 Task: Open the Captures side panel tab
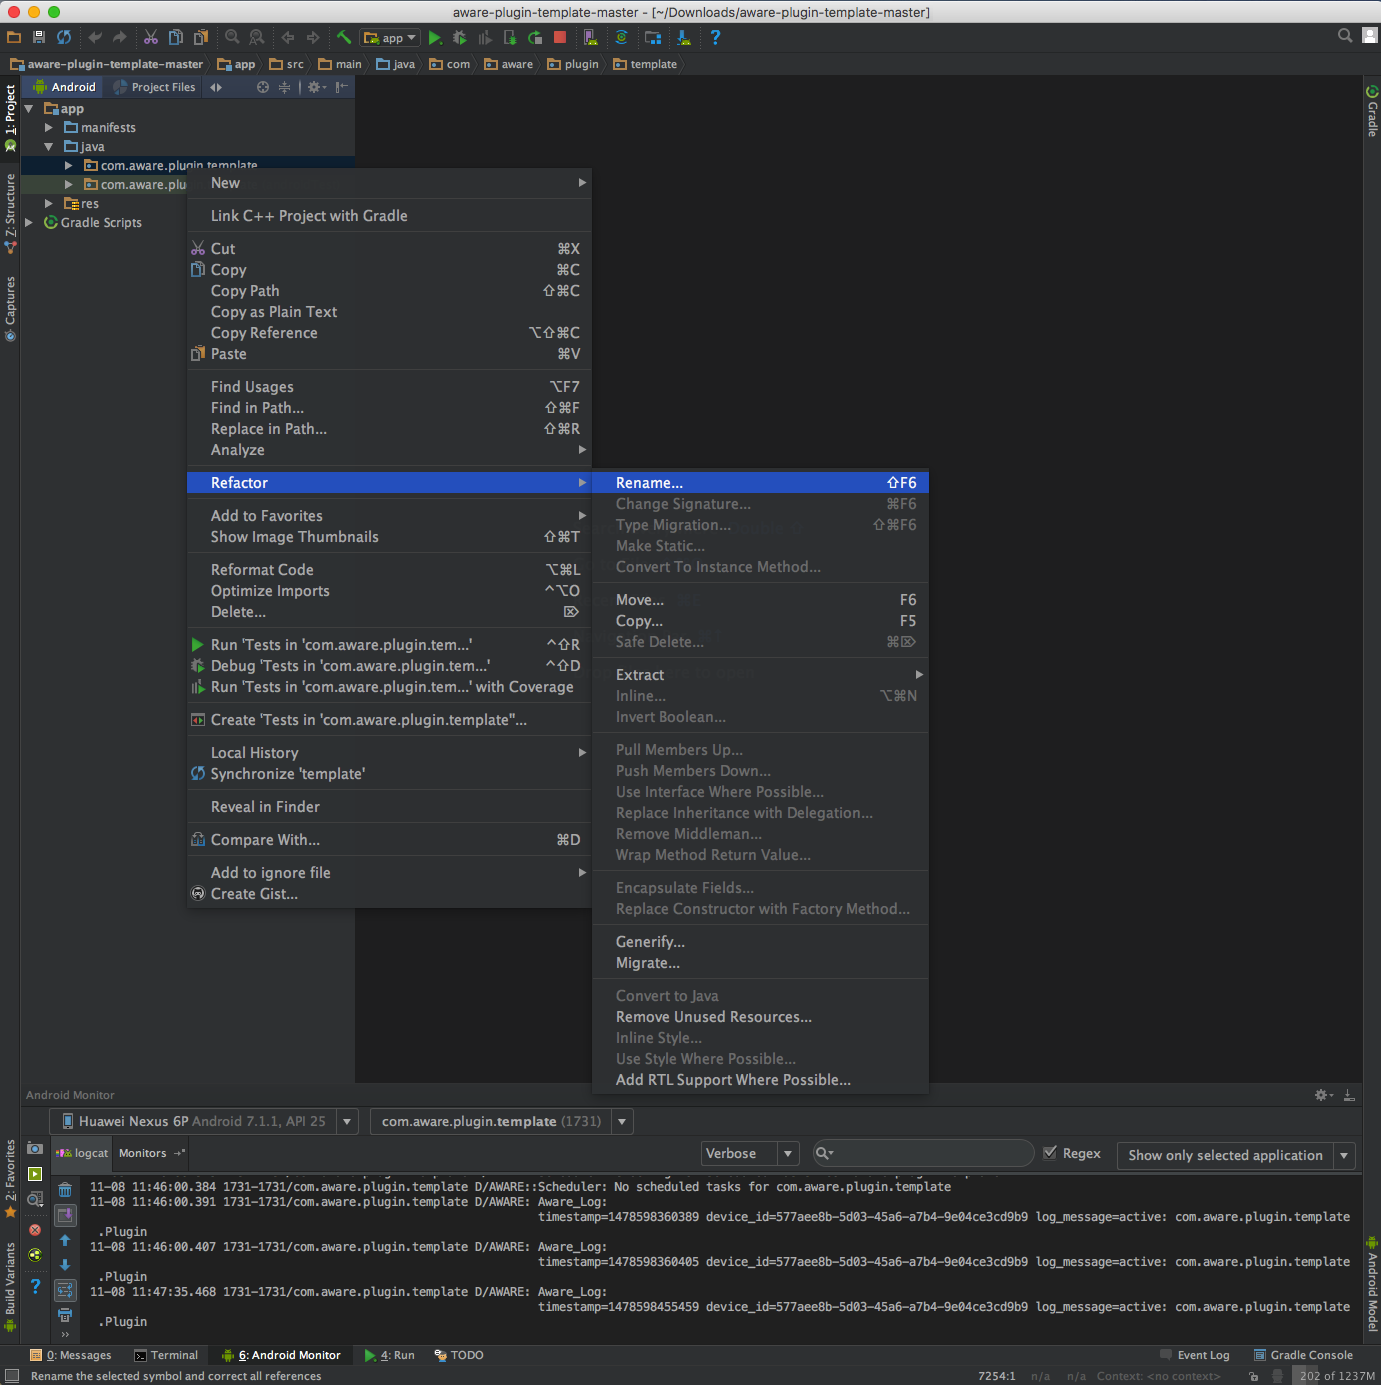point(10,309)
